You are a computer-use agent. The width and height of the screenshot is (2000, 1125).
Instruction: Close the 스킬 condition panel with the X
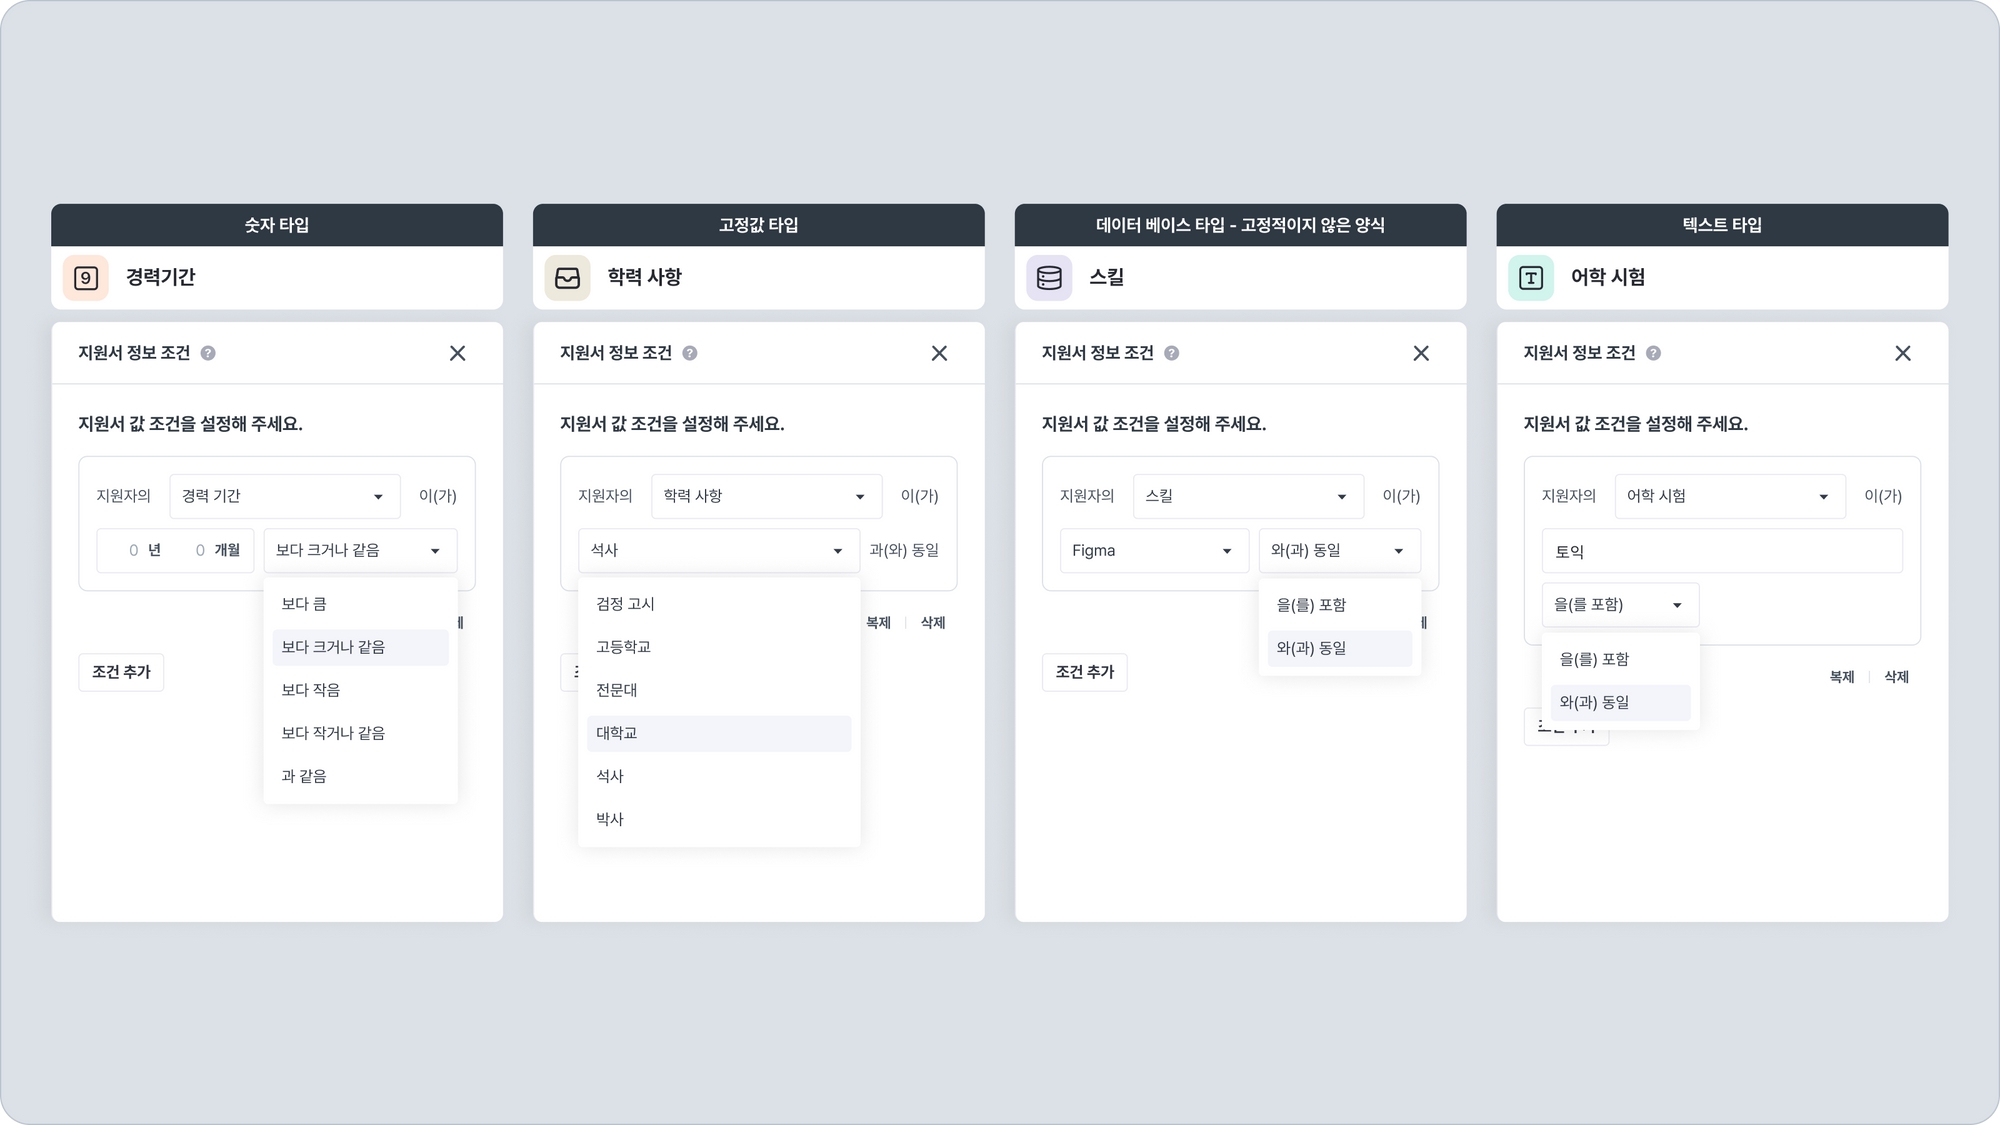coord(1421,353)
